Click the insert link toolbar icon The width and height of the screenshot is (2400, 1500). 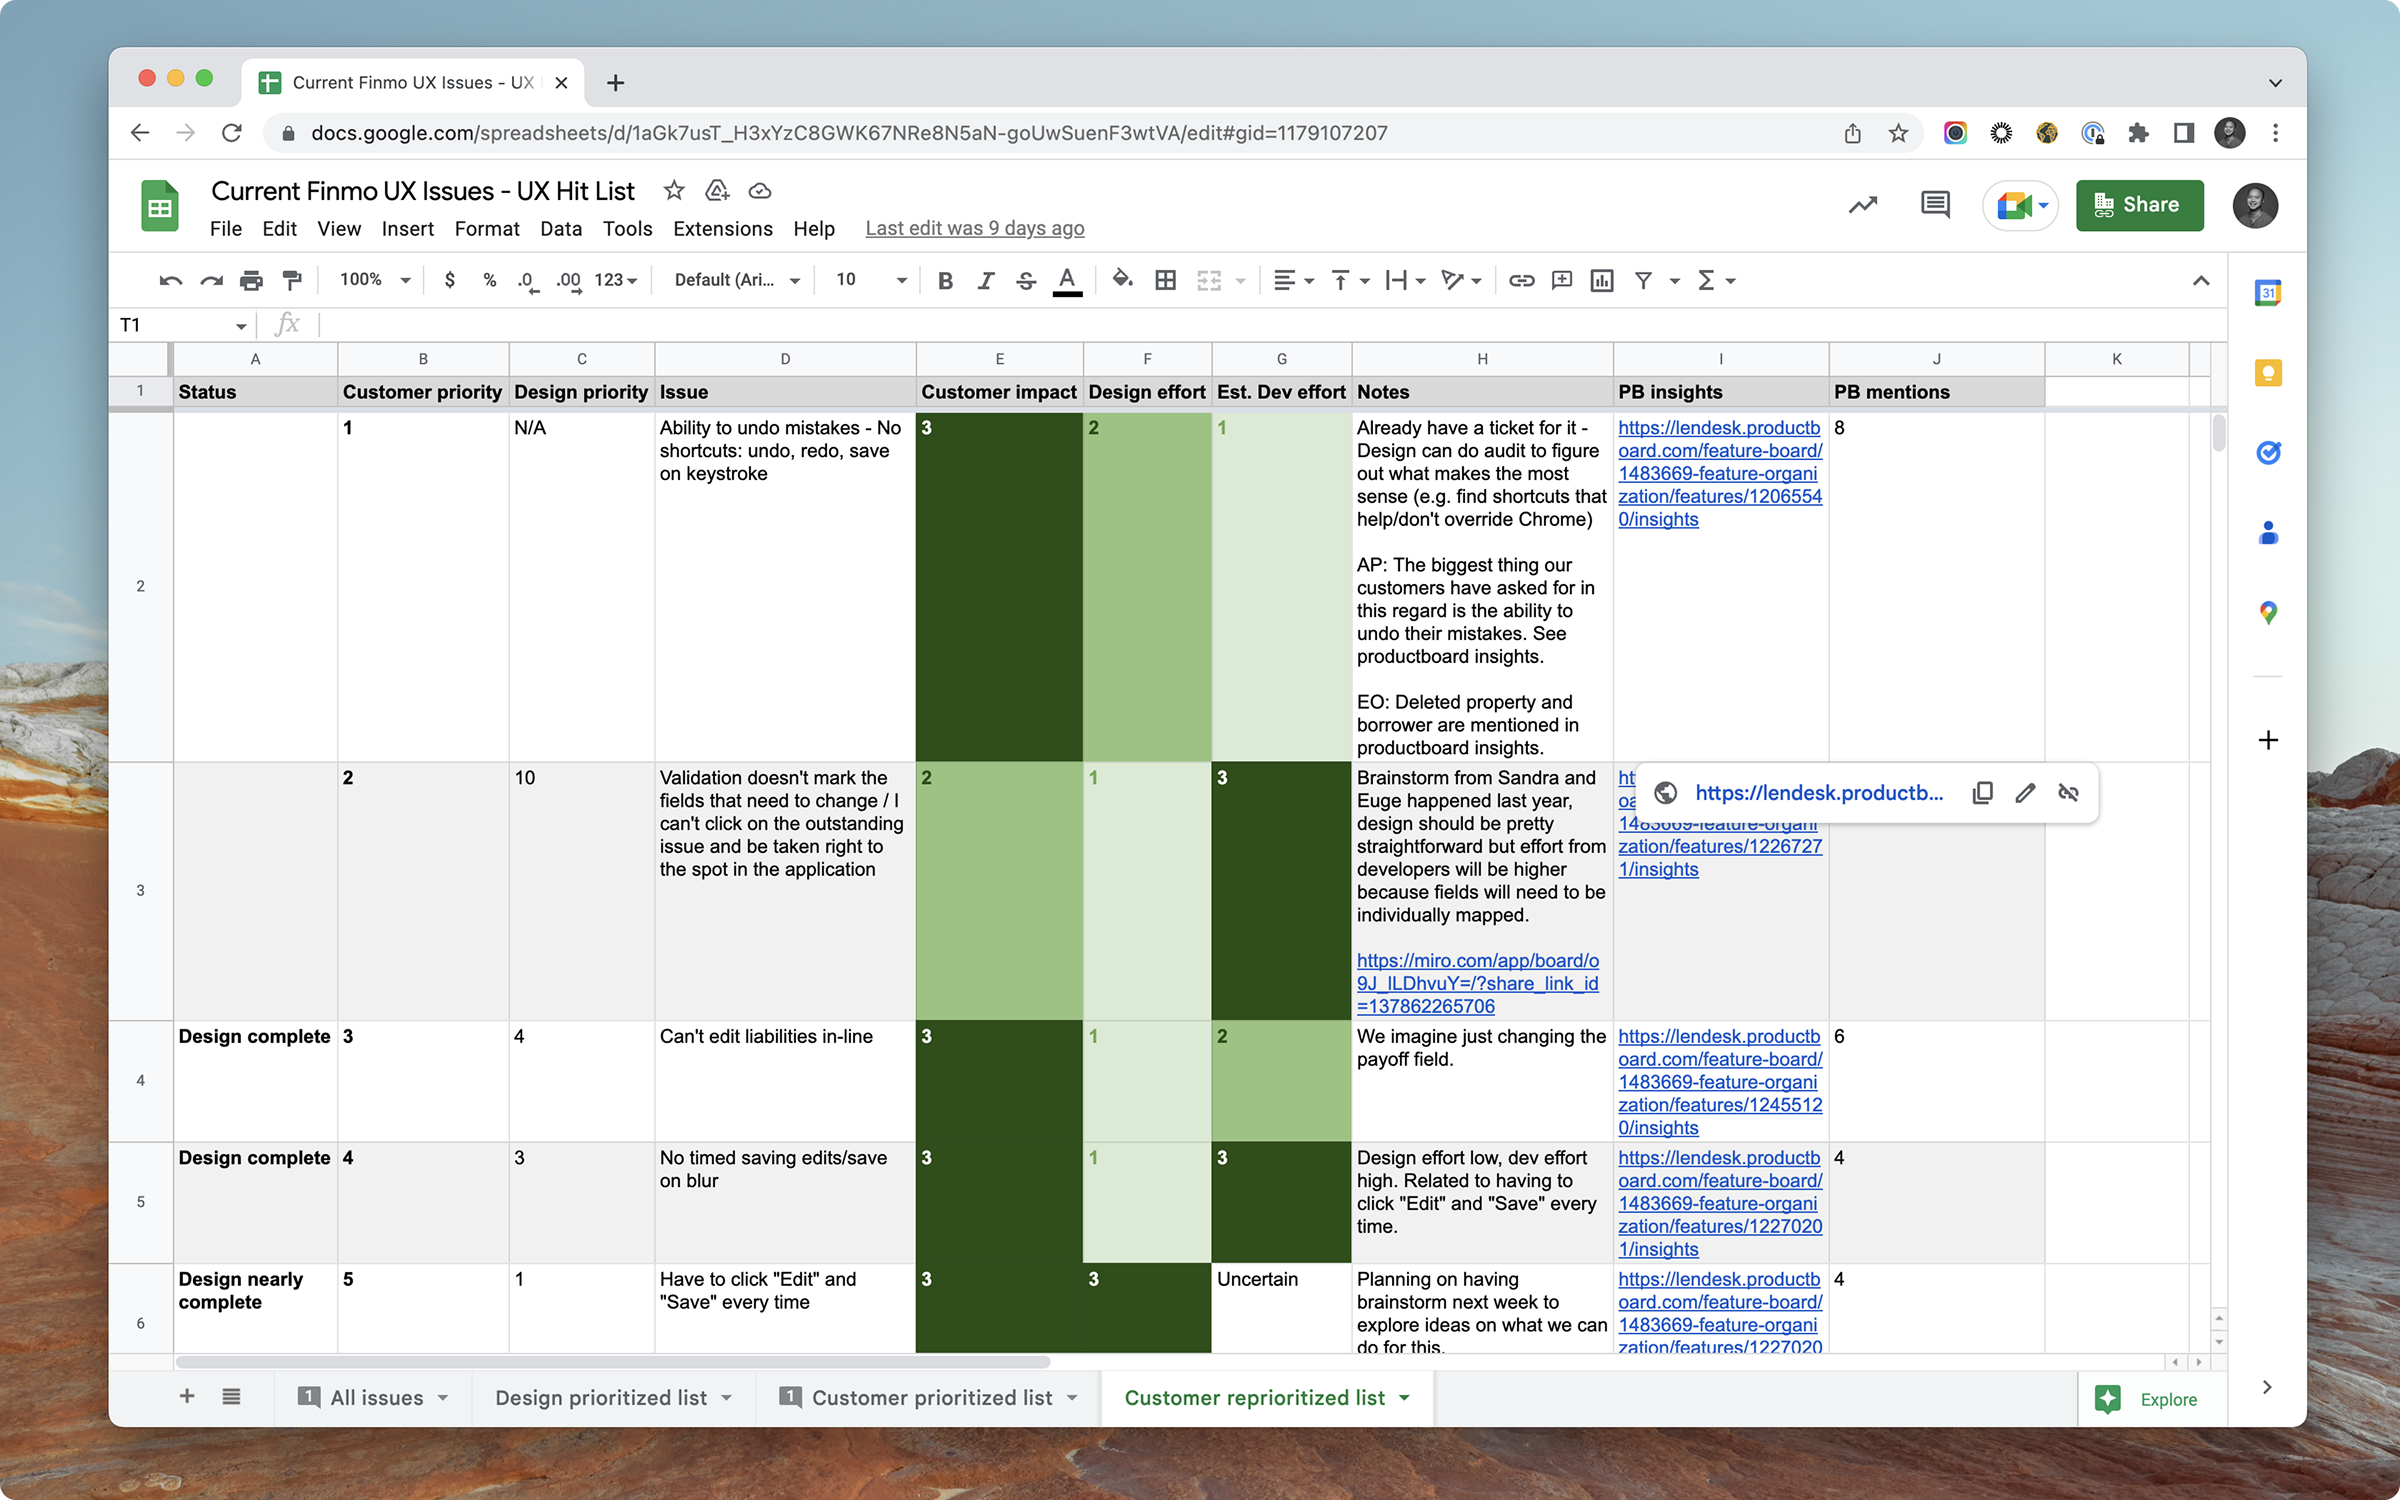[1521, 280]
